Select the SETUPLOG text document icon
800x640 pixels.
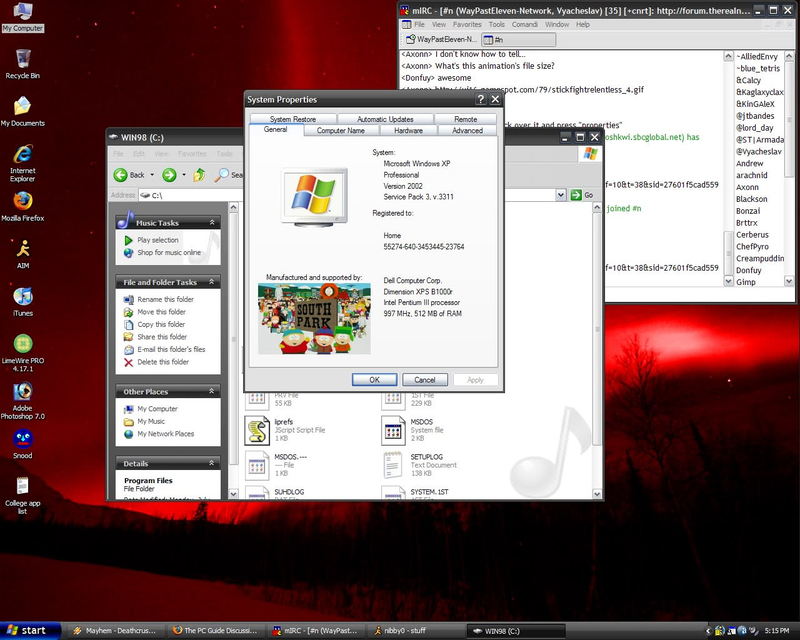(393, 464)
